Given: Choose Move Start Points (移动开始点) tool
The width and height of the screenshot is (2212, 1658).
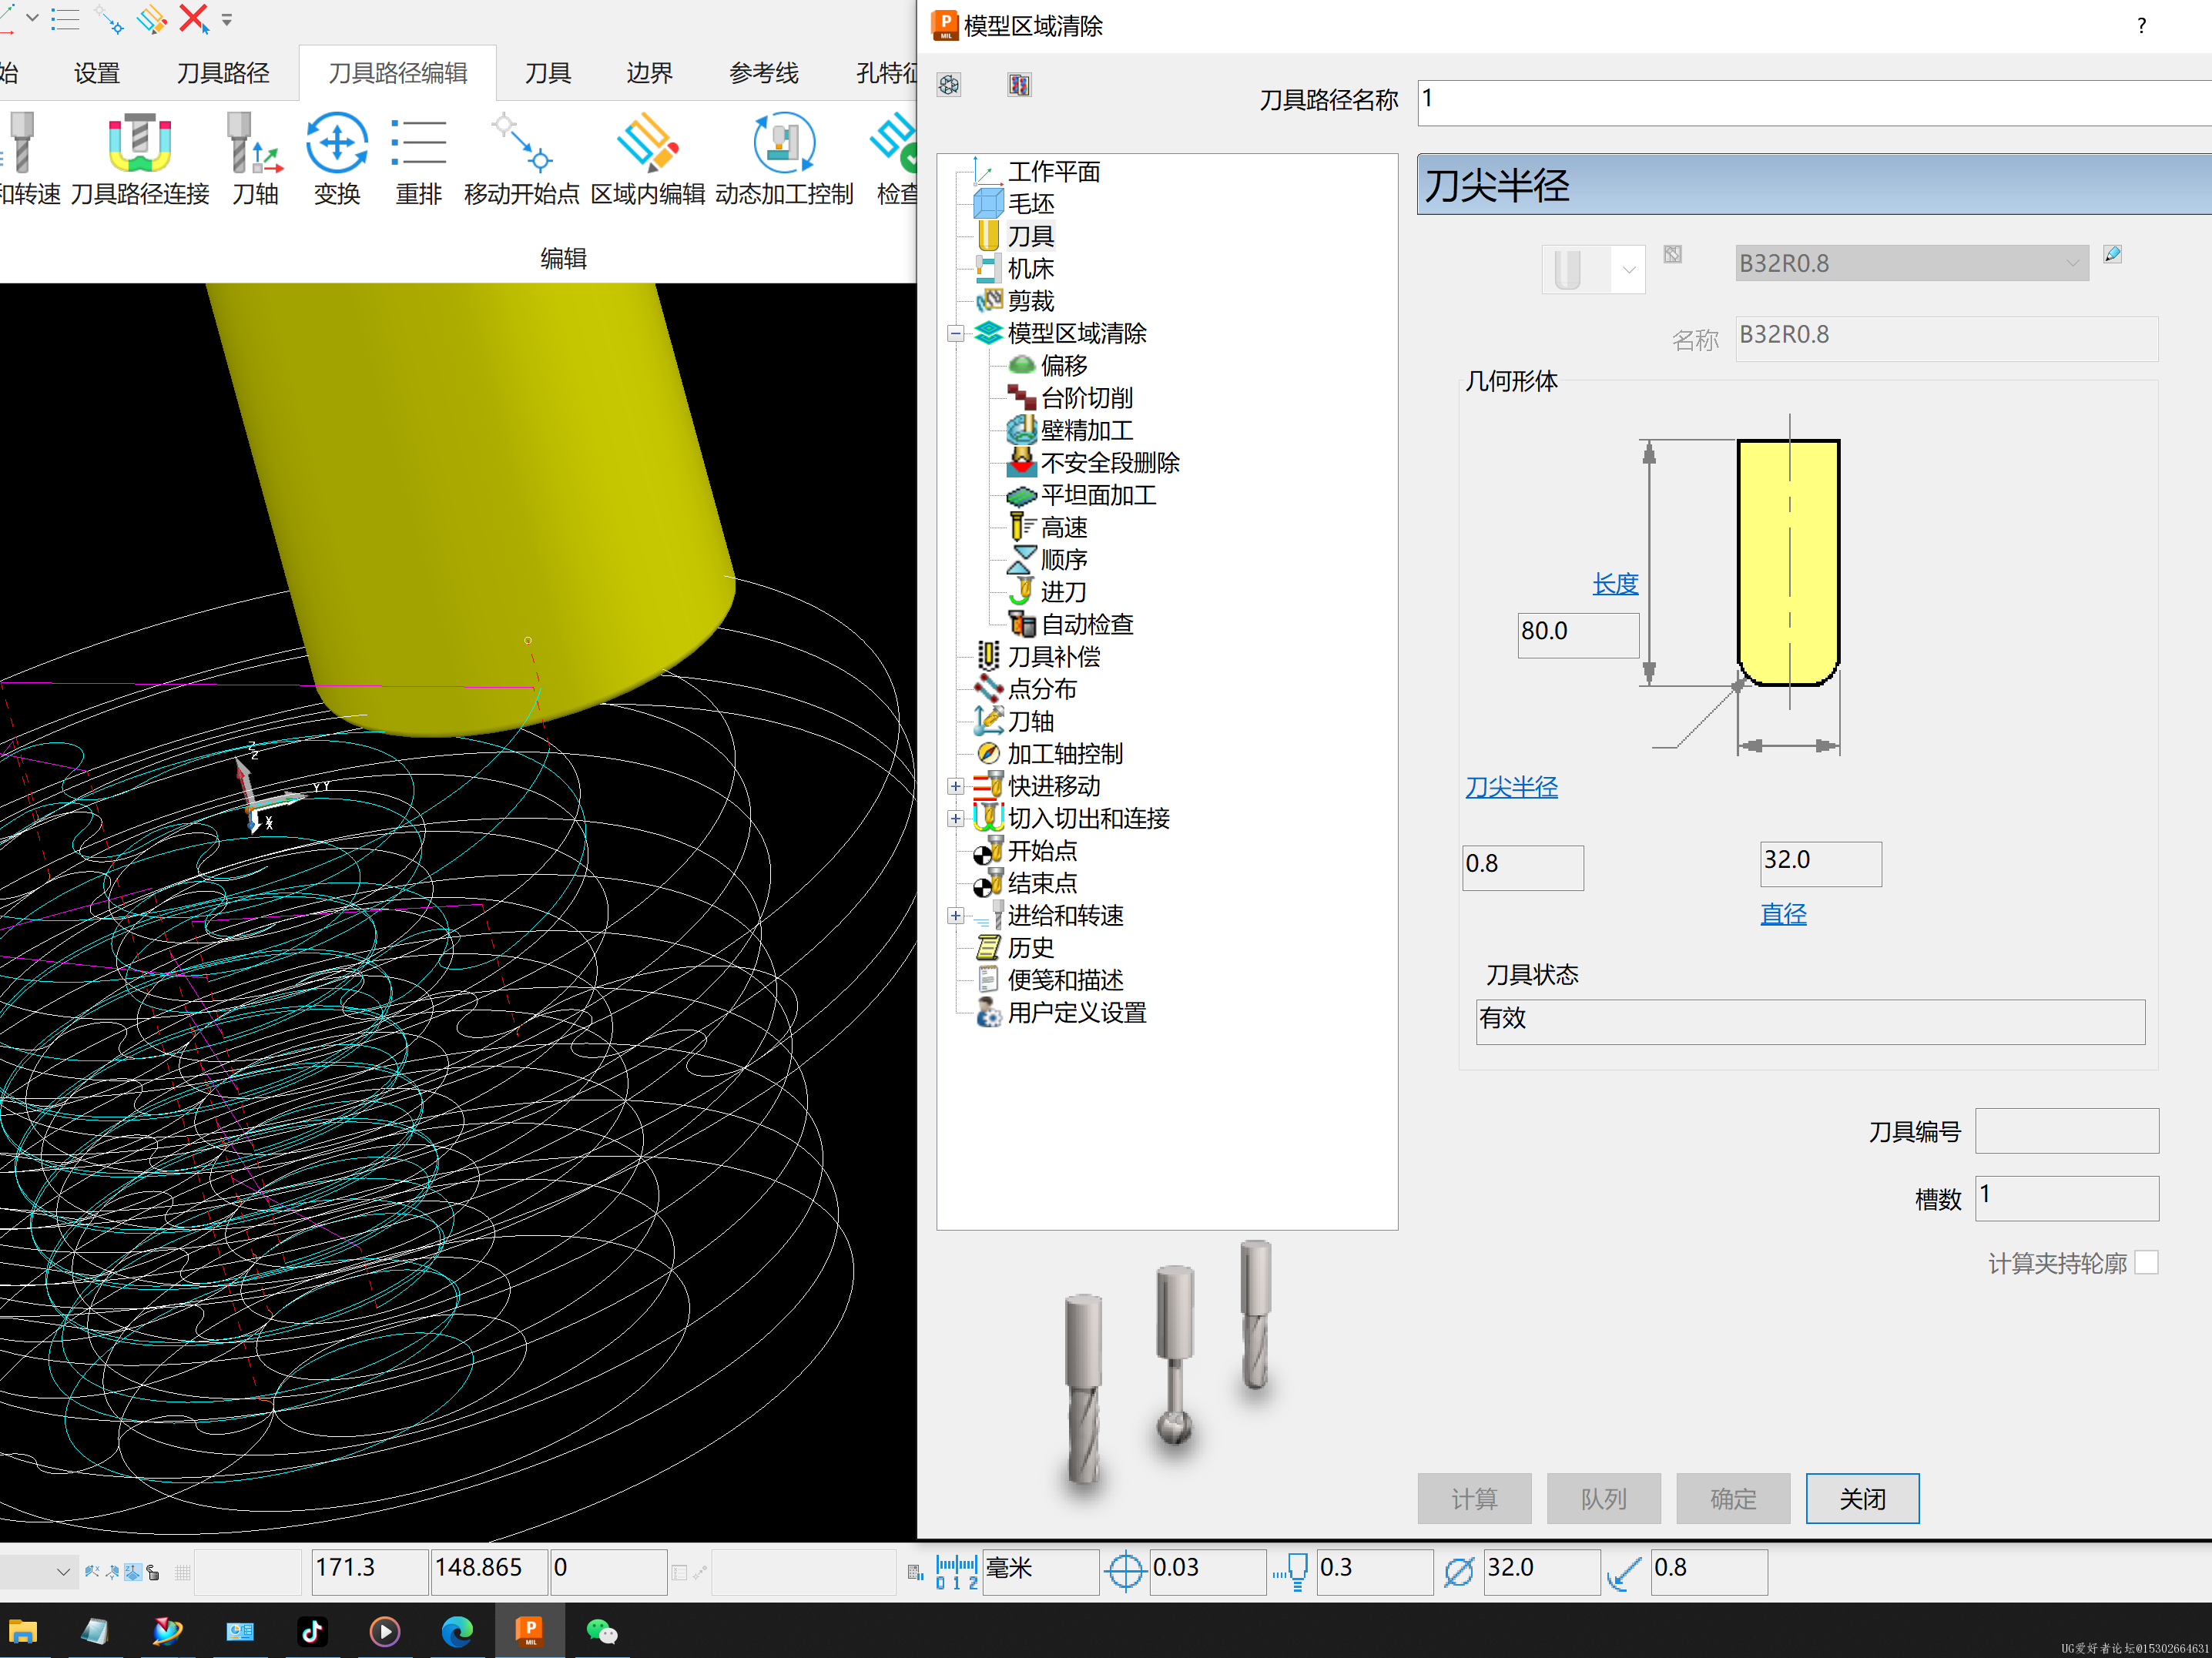Looking at the screenshot, I should click(x=521, y=159).
